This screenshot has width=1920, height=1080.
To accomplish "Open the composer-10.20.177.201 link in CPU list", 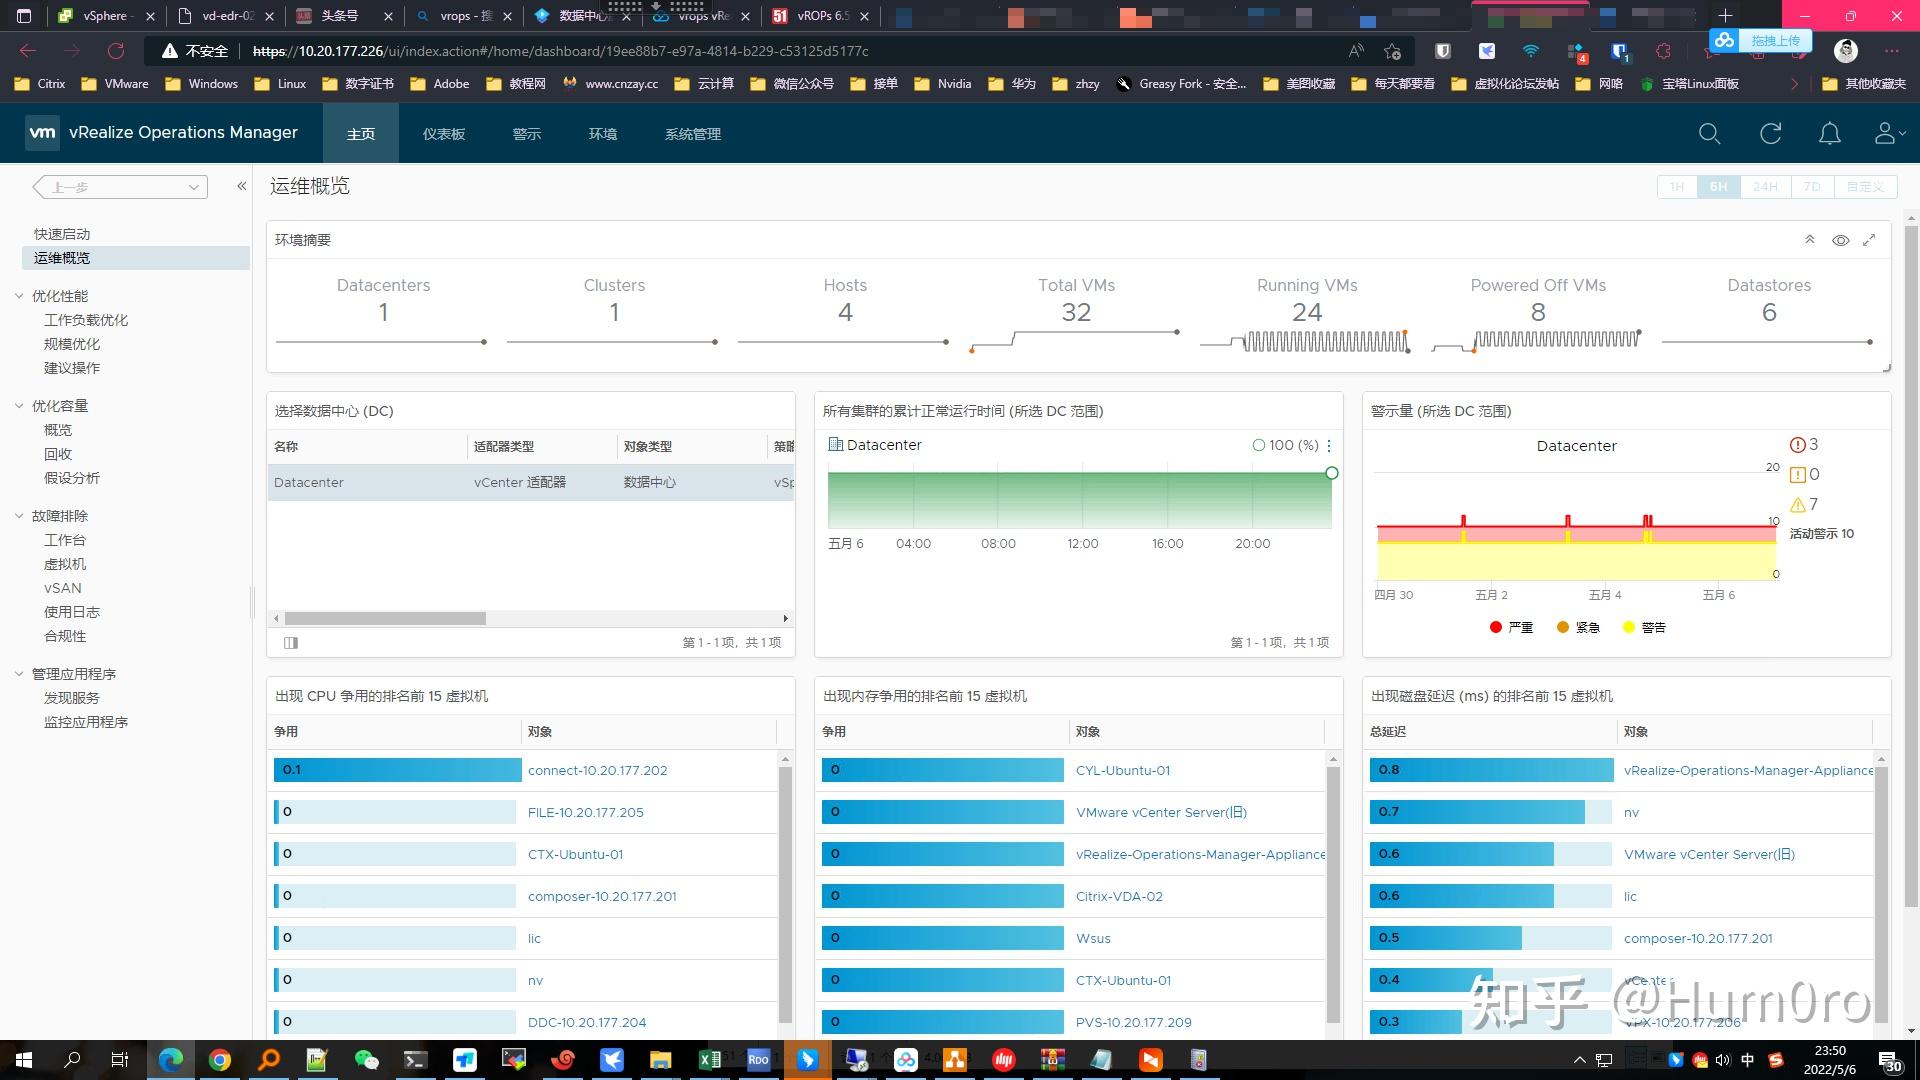I will (602, 896).
